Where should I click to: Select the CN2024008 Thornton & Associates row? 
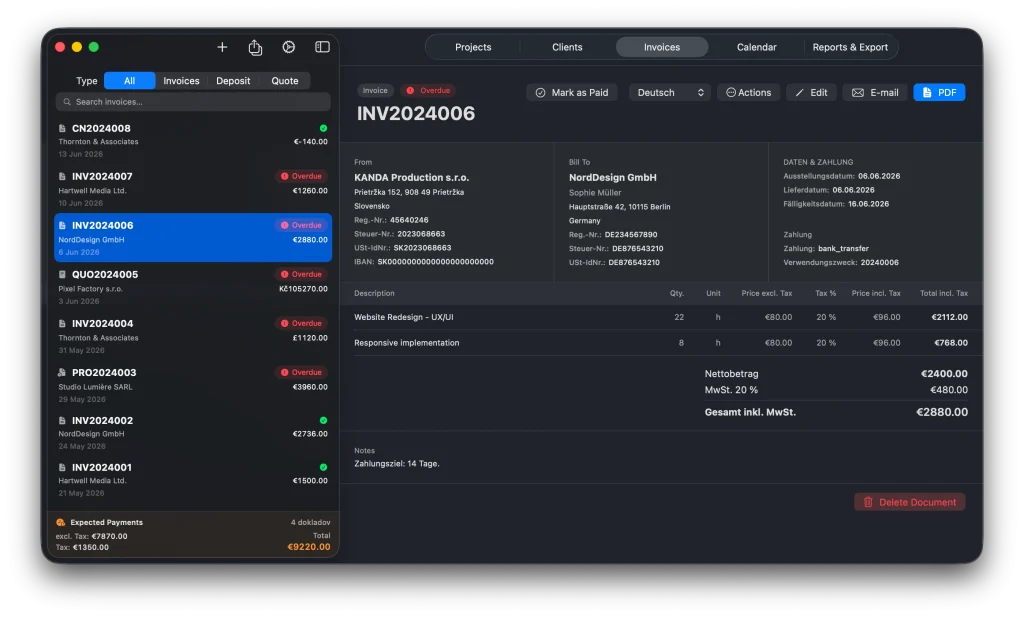pyautogui.click(x=193, y=140)
